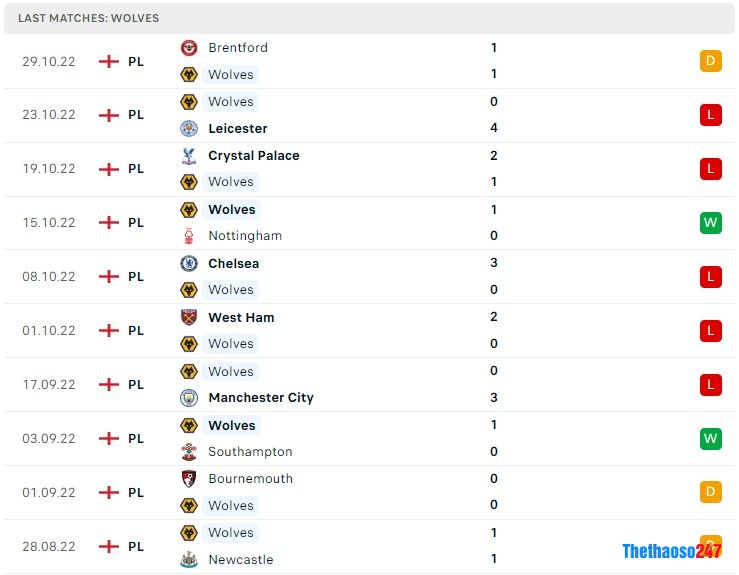Viewport: 739px width, 575px height.
Task: Click the Leicester club crest
Action: point(189,129)
